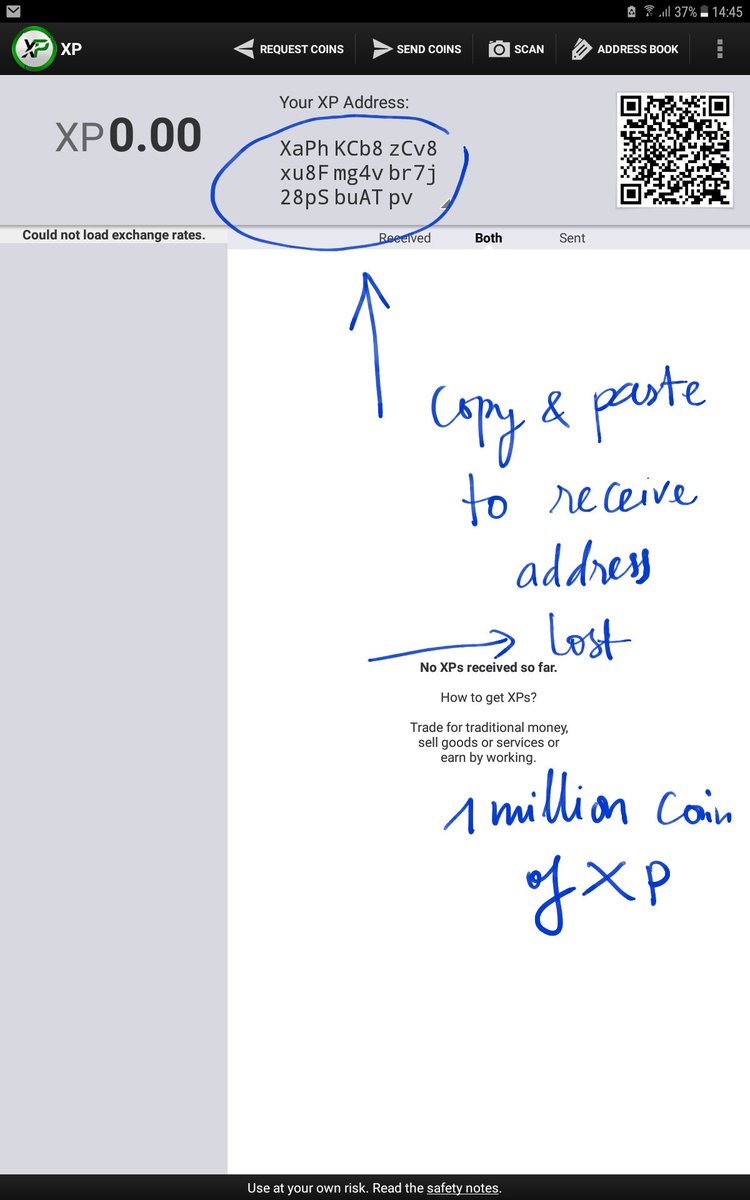Tap the 14:45 clock
This screenshot has width=750, height=1200.
[729, 11]
